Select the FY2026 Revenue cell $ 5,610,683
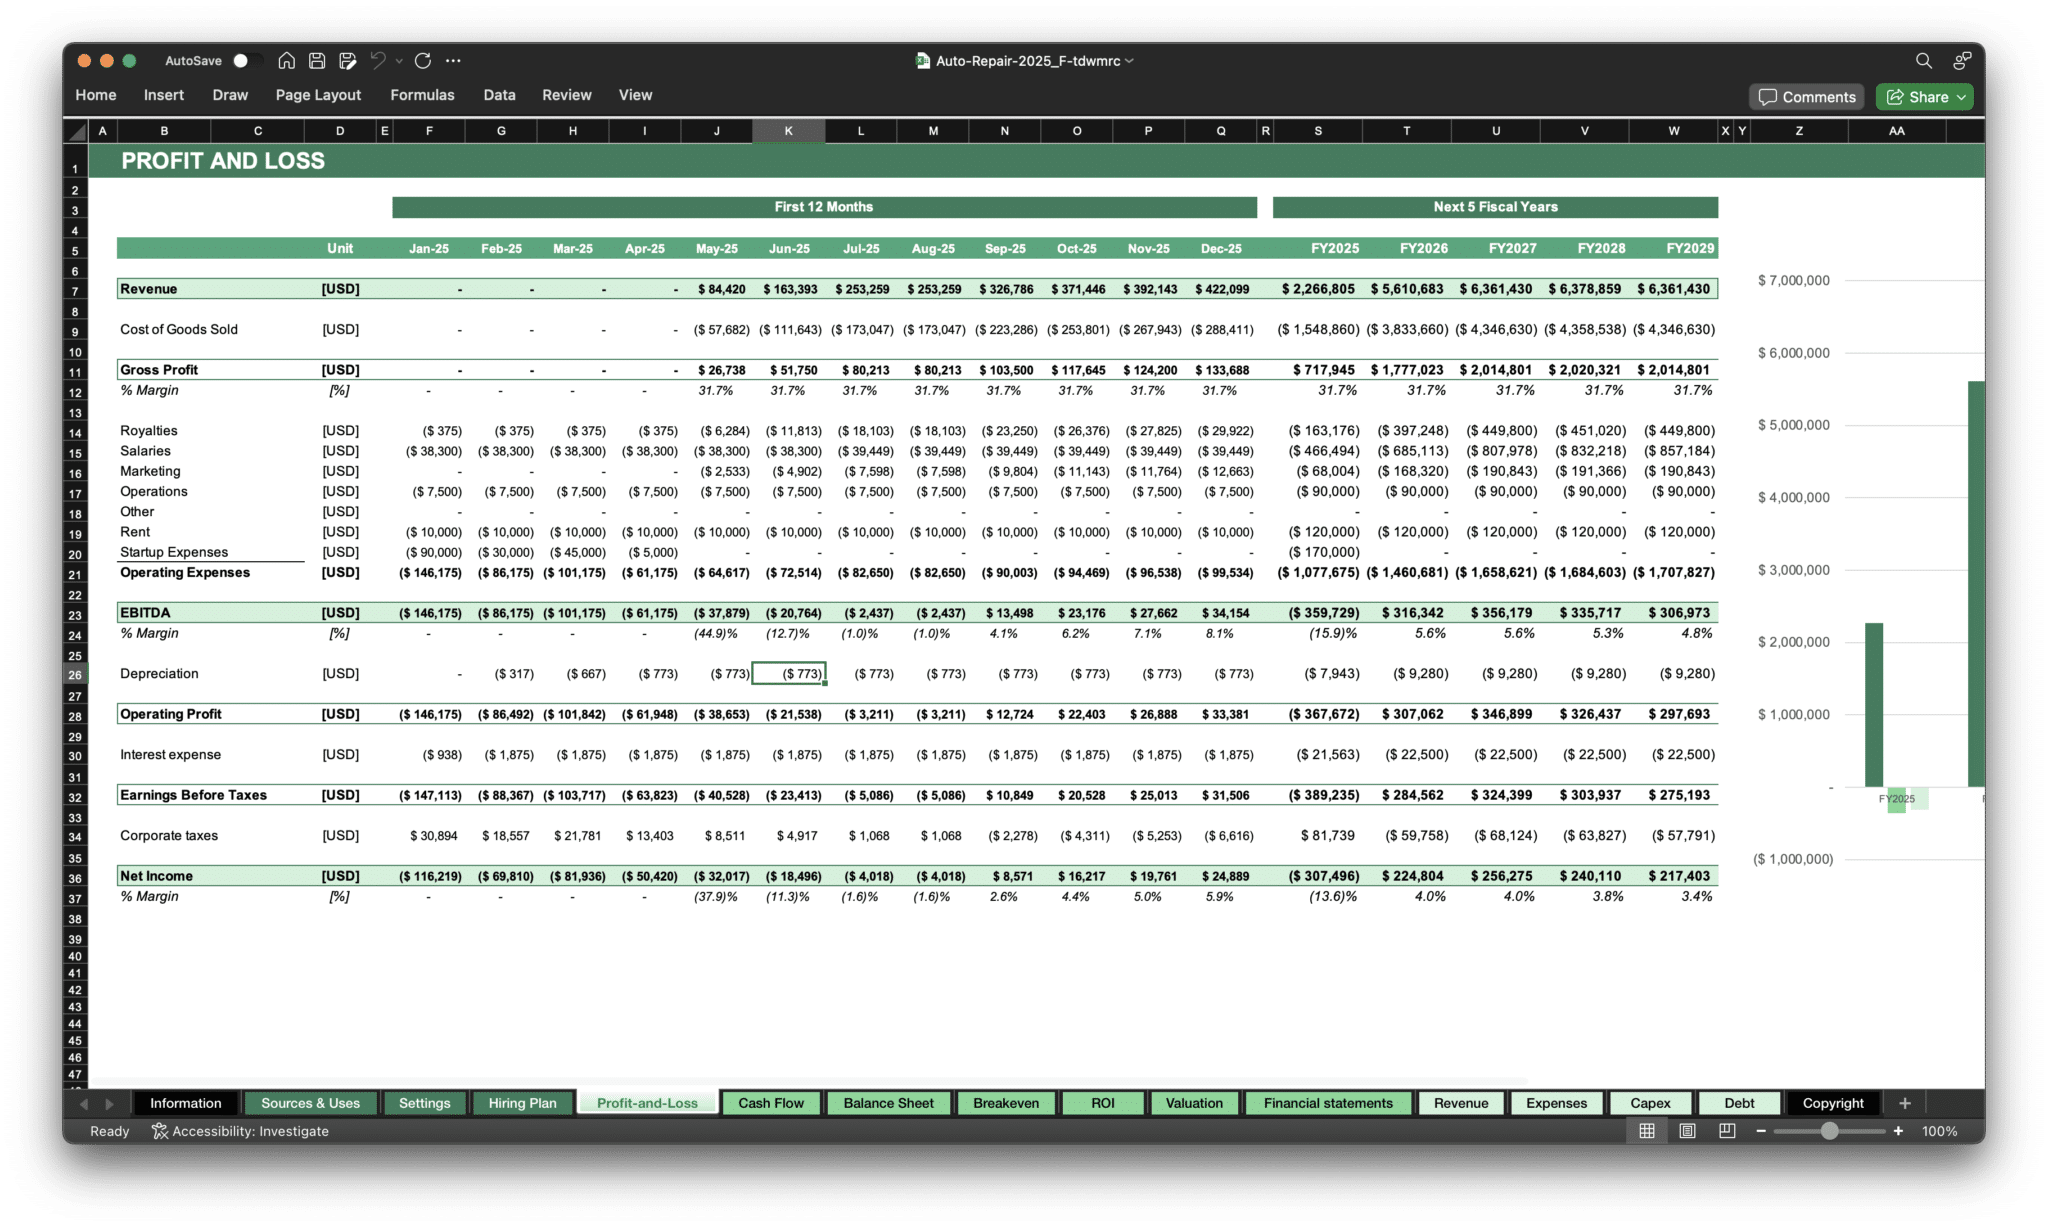The image size is (2048, 1227). coord(1407,289)
